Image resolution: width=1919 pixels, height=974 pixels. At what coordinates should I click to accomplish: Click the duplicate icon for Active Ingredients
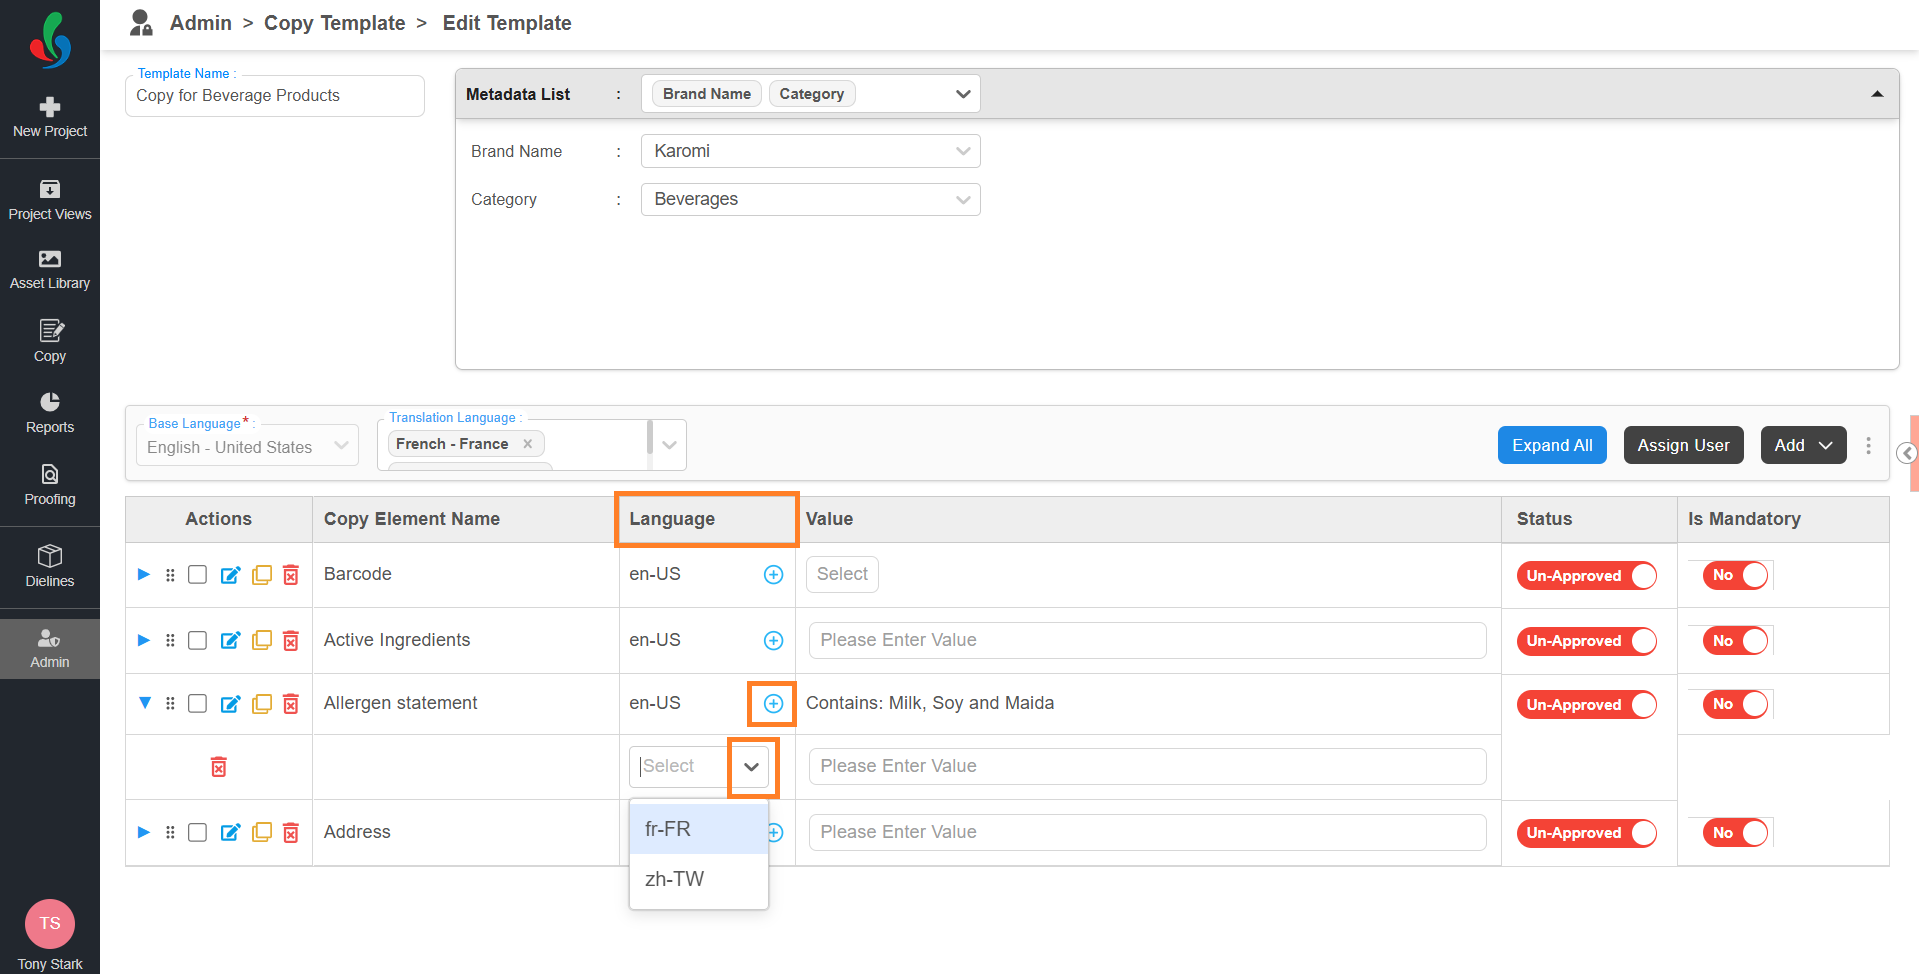pyautogui.click(x=261, y=640)
